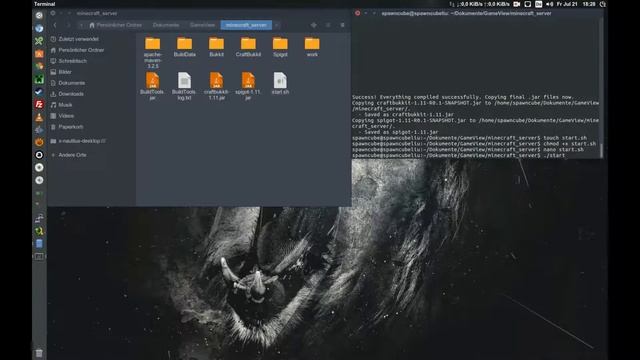The height and width of the screenshot is (360, 640).
Task: Click the date and time in top panel
Action: point(576,4)
